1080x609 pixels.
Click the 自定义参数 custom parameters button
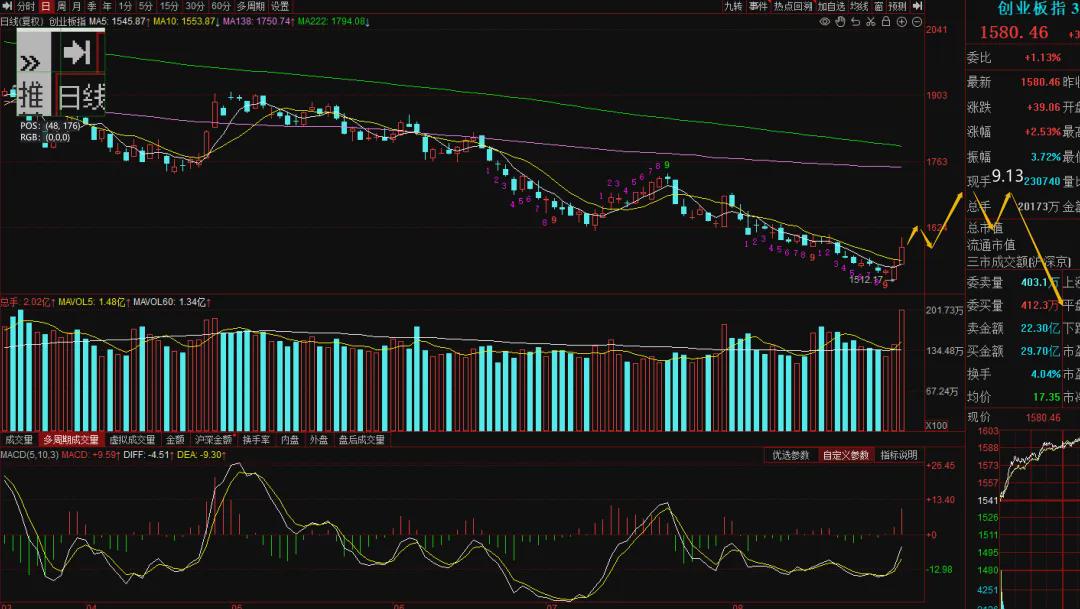click(x=846, y=455)
